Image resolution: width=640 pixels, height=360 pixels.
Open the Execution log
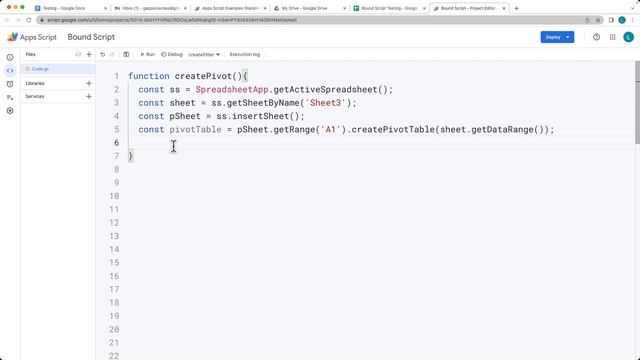point(244,54)
